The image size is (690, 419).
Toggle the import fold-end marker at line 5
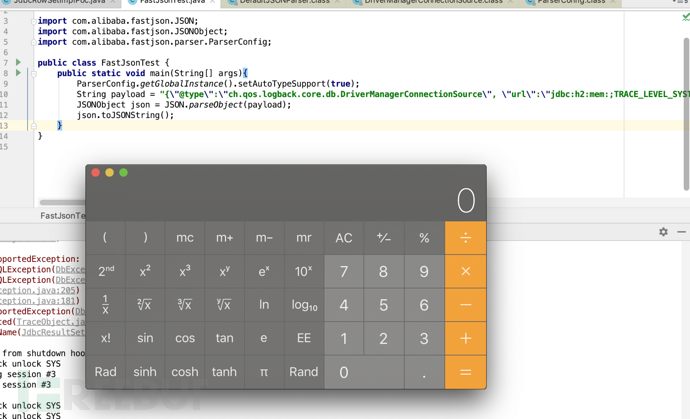pos(33,42)
